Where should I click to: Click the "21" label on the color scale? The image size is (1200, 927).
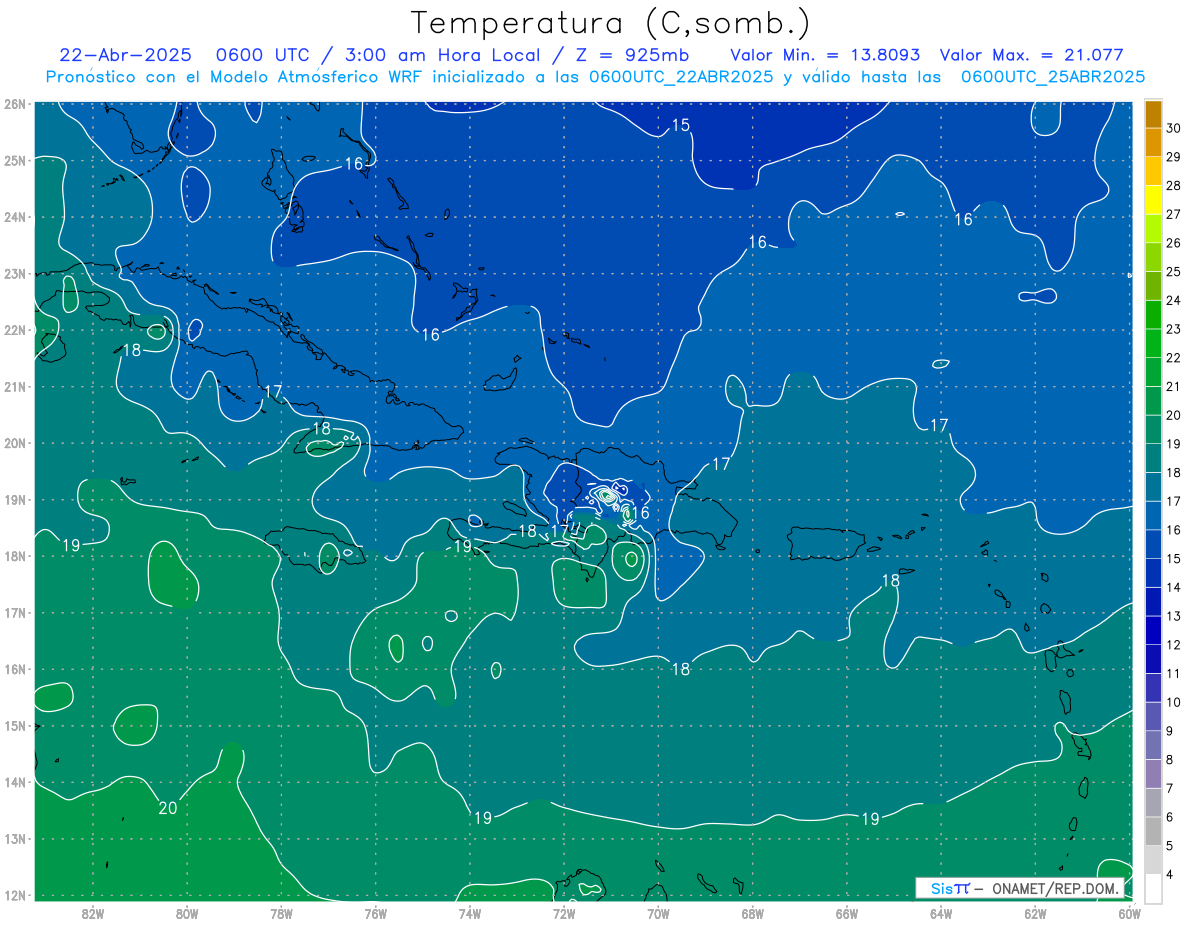1173,386
